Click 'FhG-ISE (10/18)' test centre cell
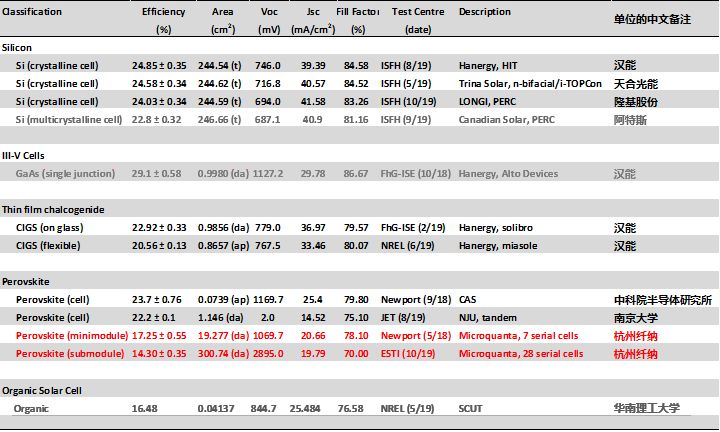Screen dimensions: 720x432 coord(416,174)
